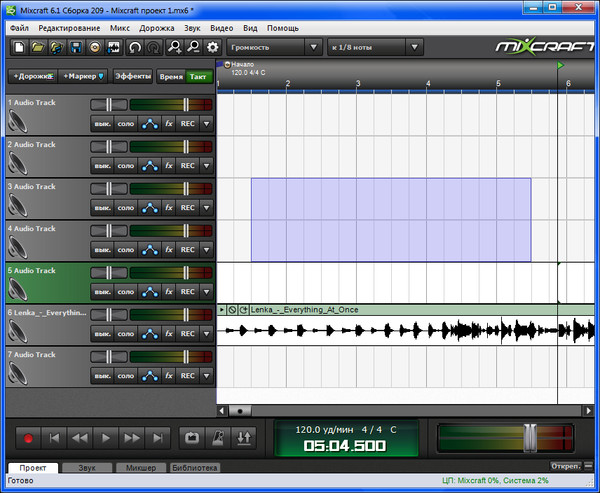Switch to the 'Микшер' tab
Image resolution: width=600 pixels, height=493 pixels.
(139, 467)
